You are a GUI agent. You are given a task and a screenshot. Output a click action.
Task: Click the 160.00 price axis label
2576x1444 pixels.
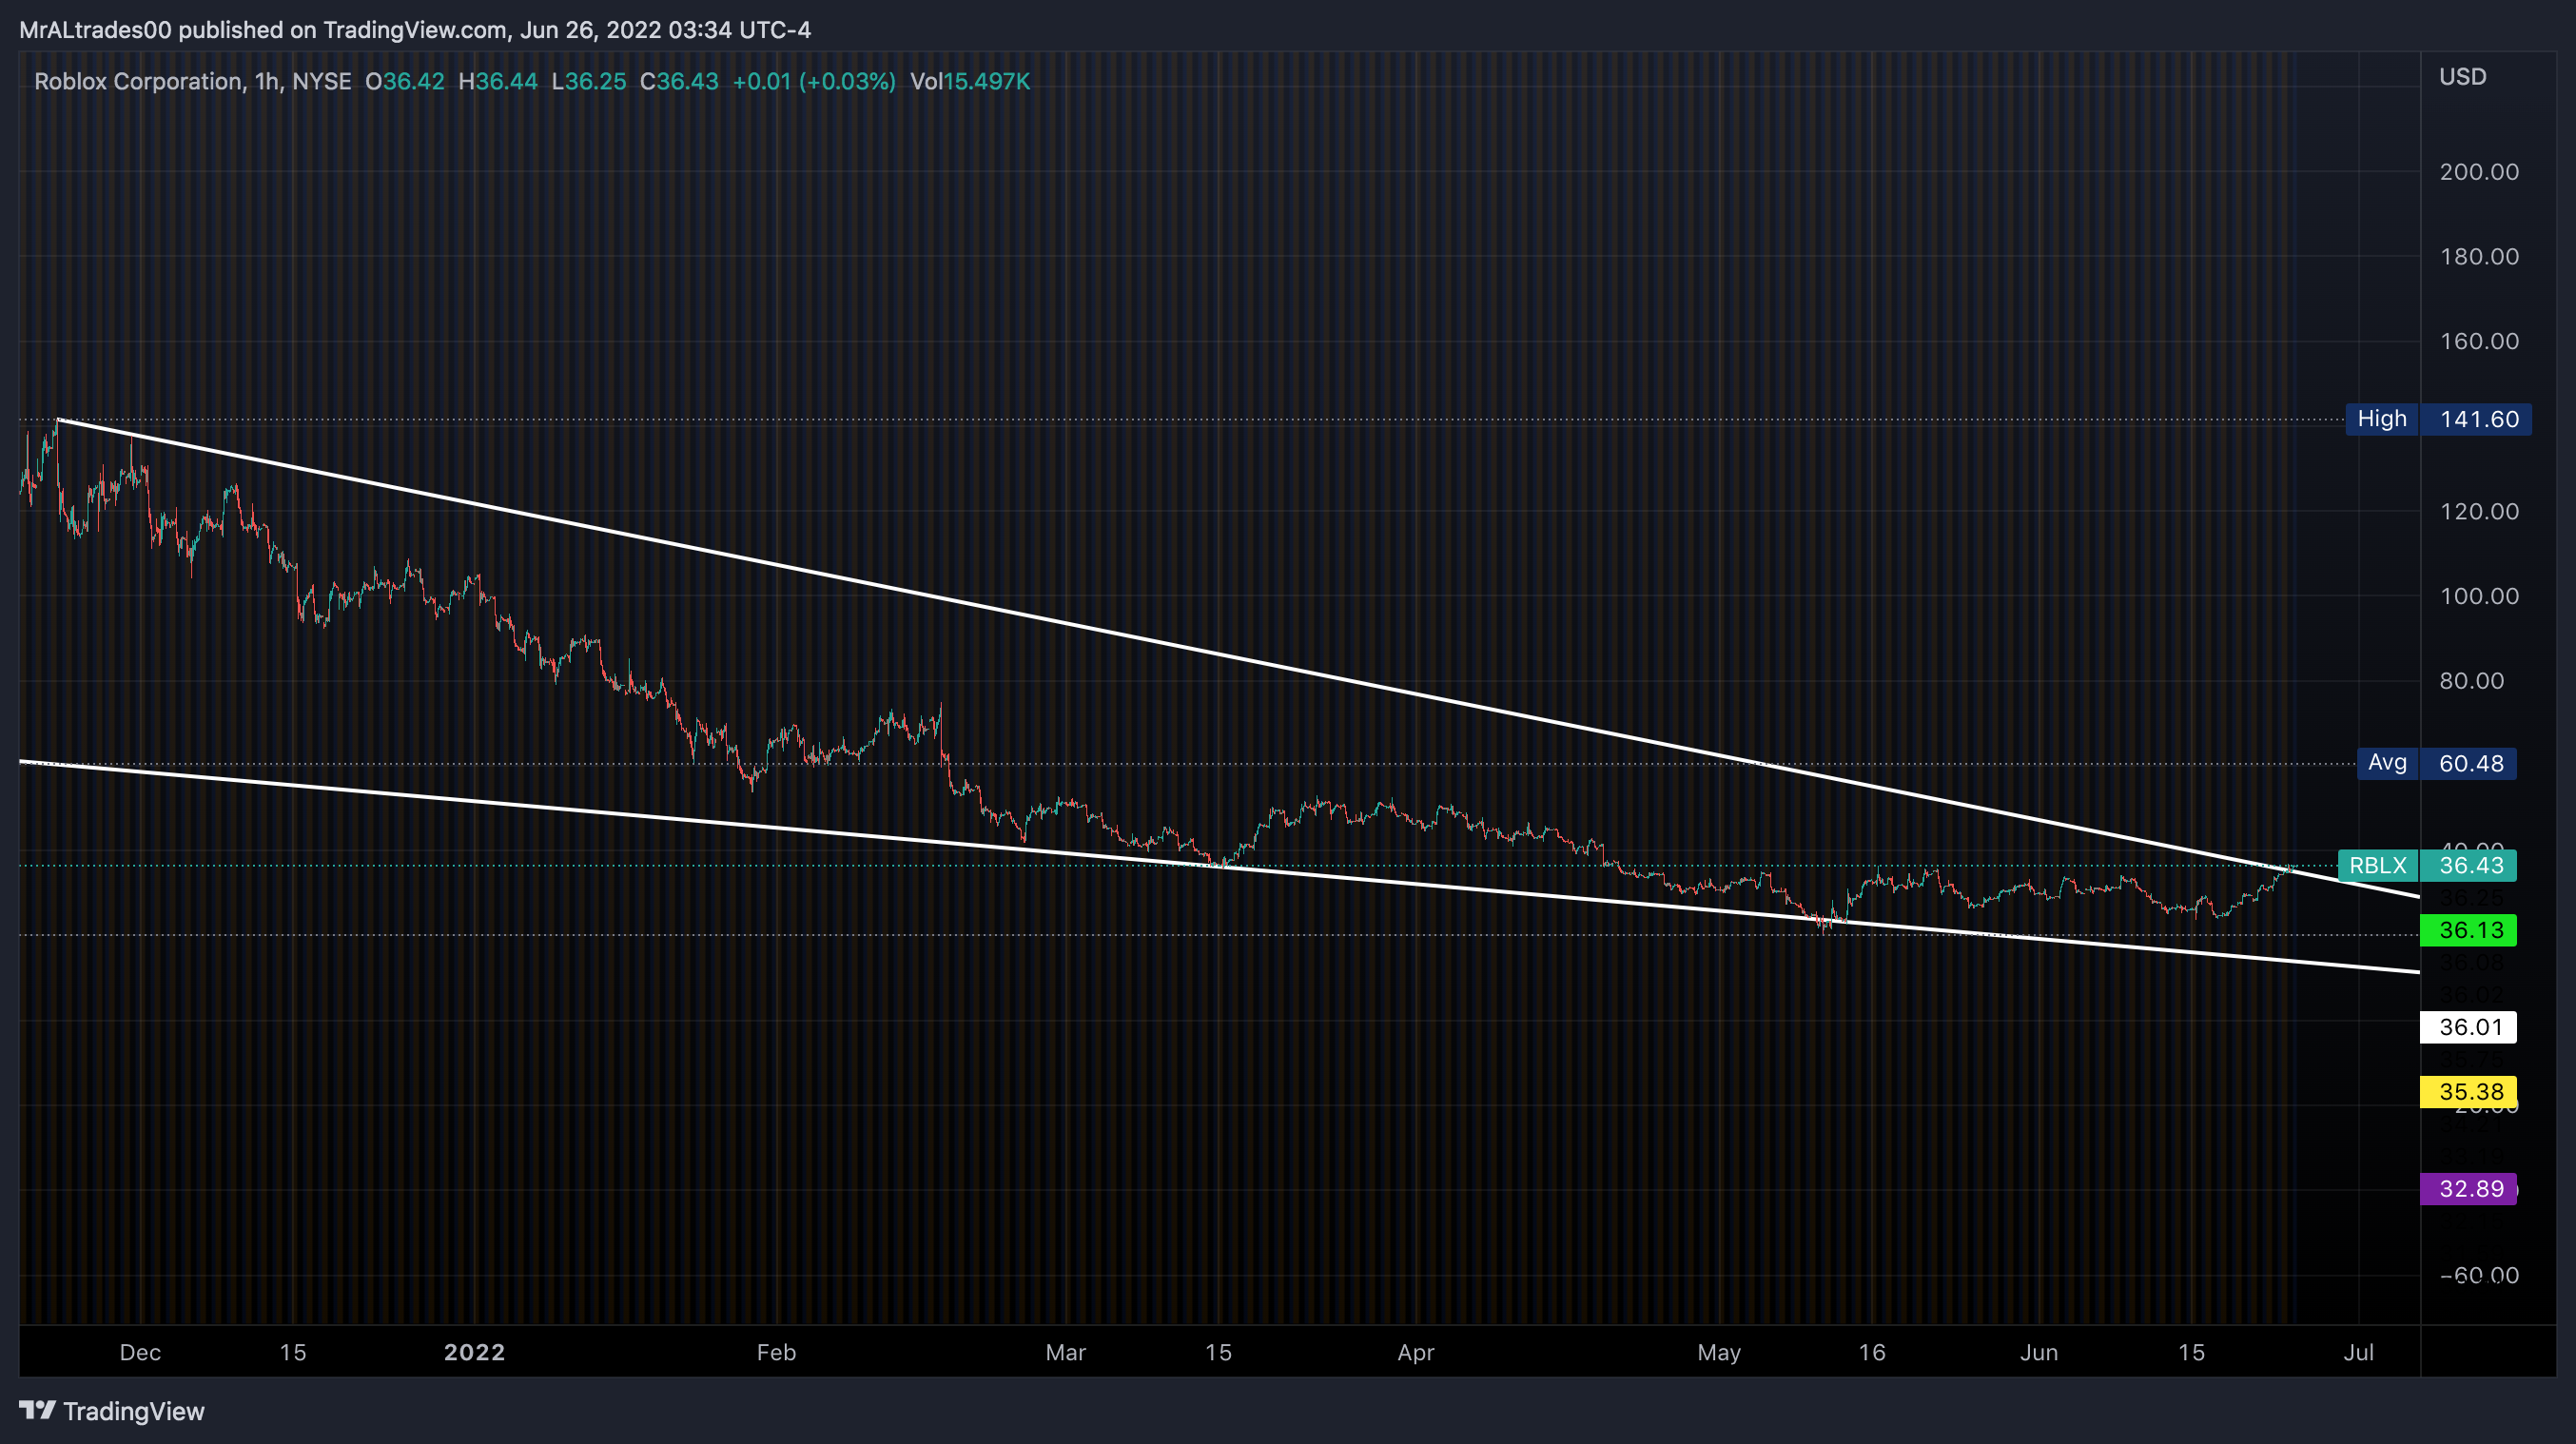click(x=2479, y=342)
